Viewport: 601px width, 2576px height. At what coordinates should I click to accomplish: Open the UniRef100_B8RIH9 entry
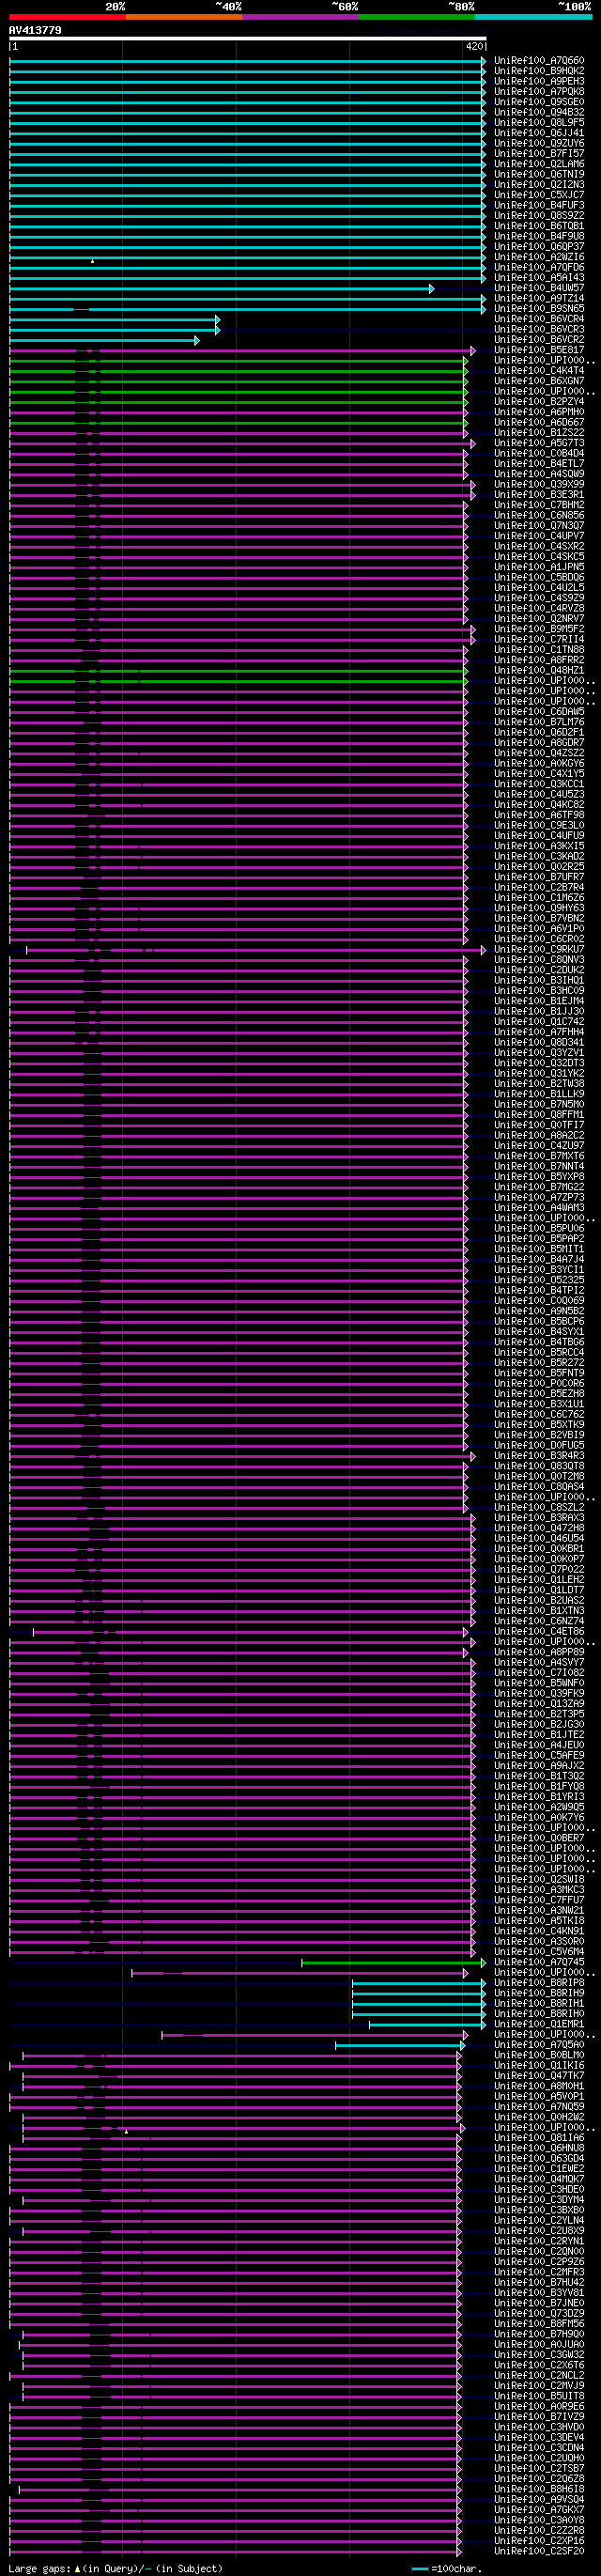pyautogui.click(x=539, y=1994)
